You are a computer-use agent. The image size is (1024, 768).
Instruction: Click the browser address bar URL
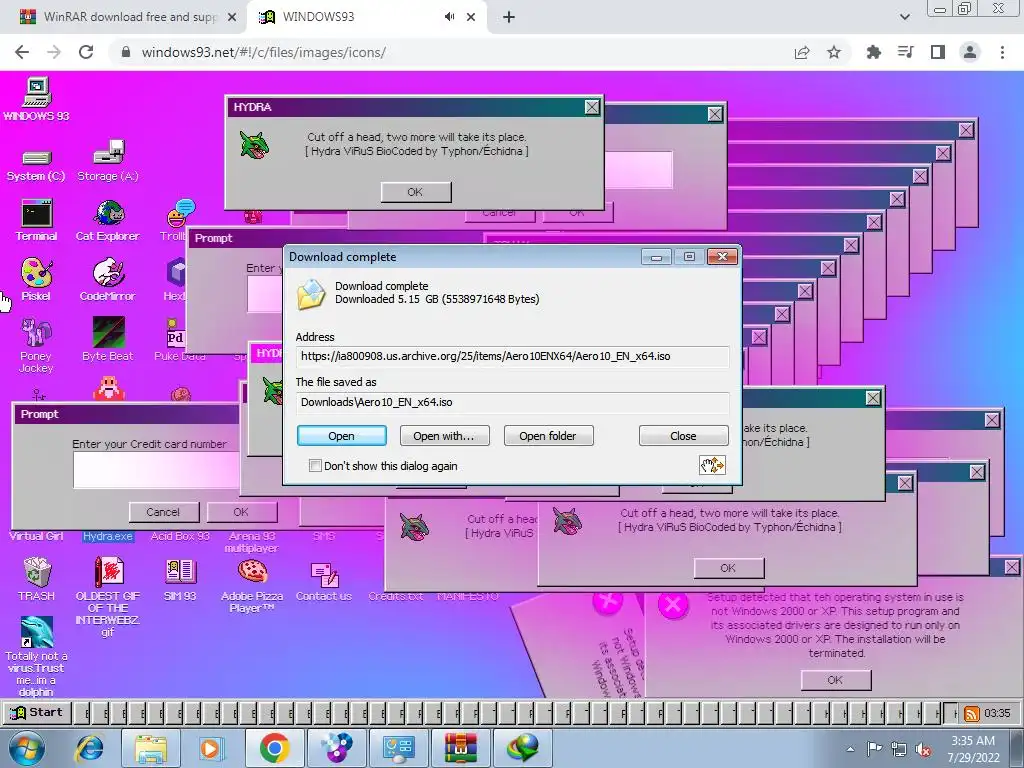[x=264, y=52]
